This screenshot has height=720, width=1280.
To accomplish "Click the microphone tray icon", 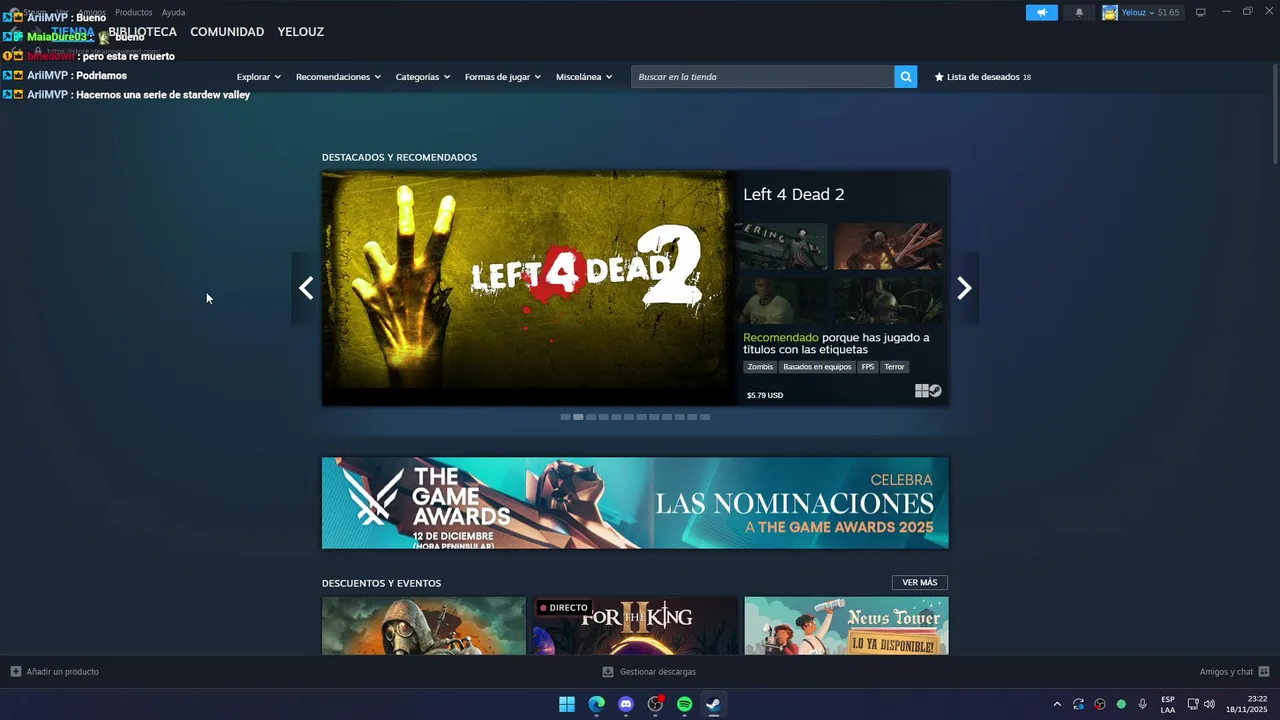I will pos(1142,704).
